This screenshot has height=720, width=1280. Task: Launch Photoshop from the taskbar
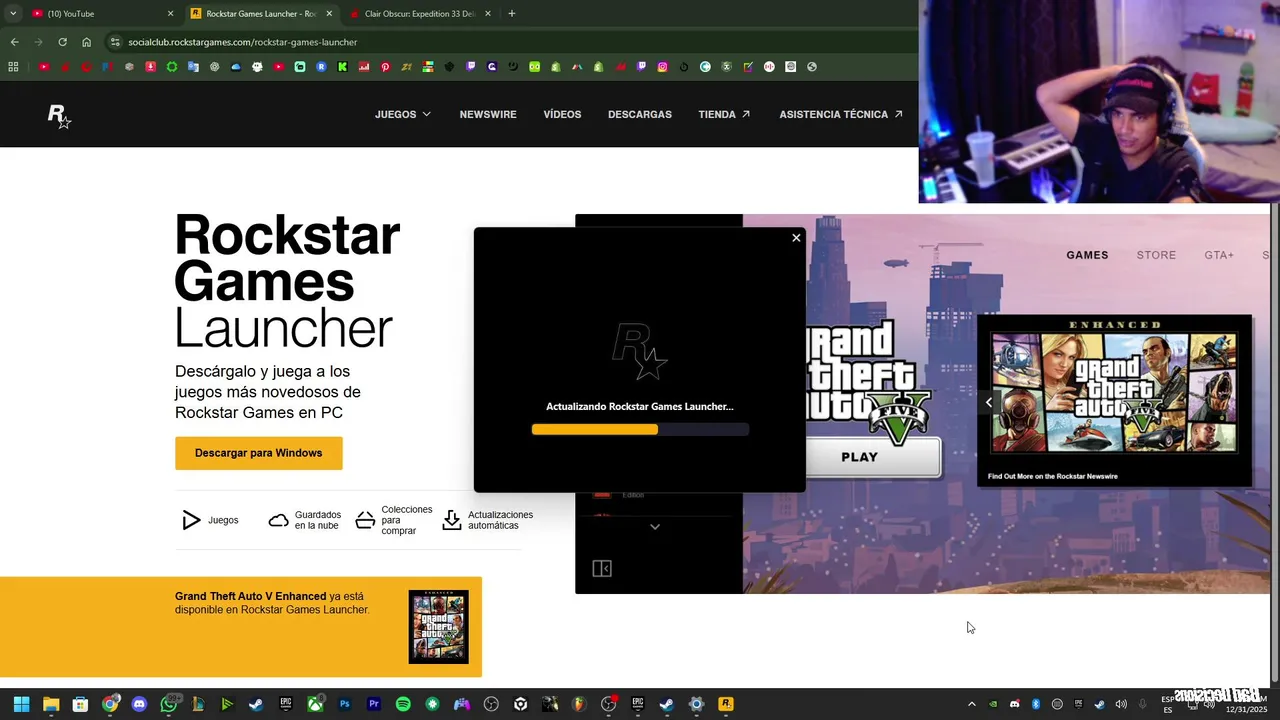click(x=345, y=704)
